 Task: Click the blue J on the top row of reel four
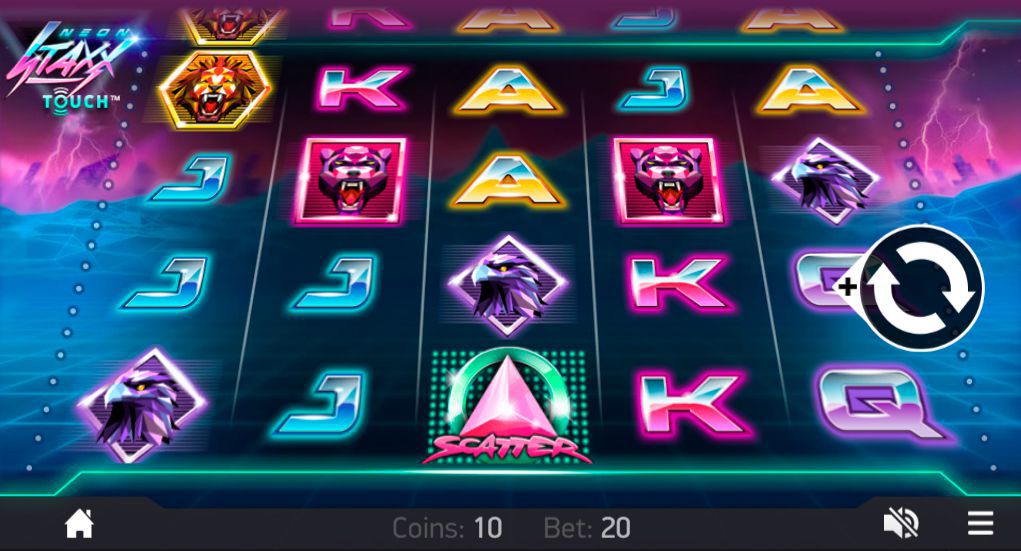coord(652,89)
